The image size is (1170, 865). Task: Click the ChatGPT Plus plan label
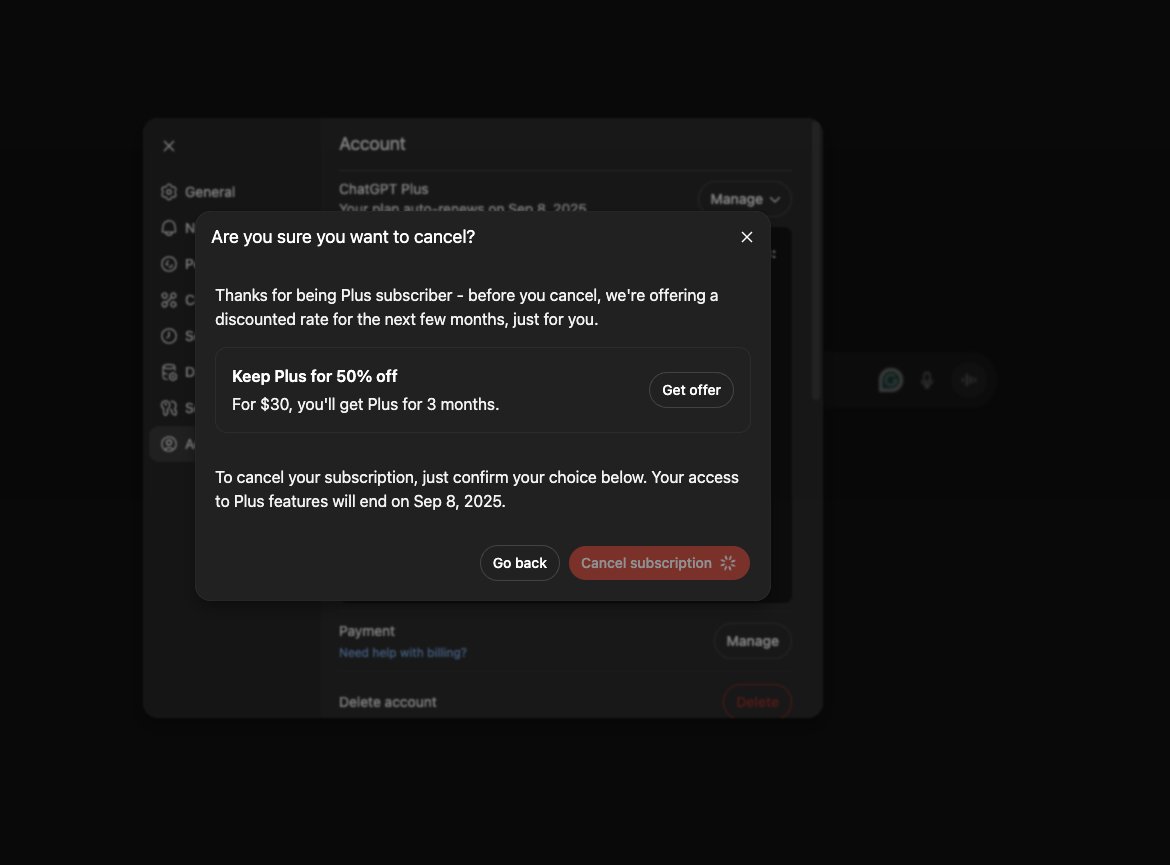(x=384, y=189)
